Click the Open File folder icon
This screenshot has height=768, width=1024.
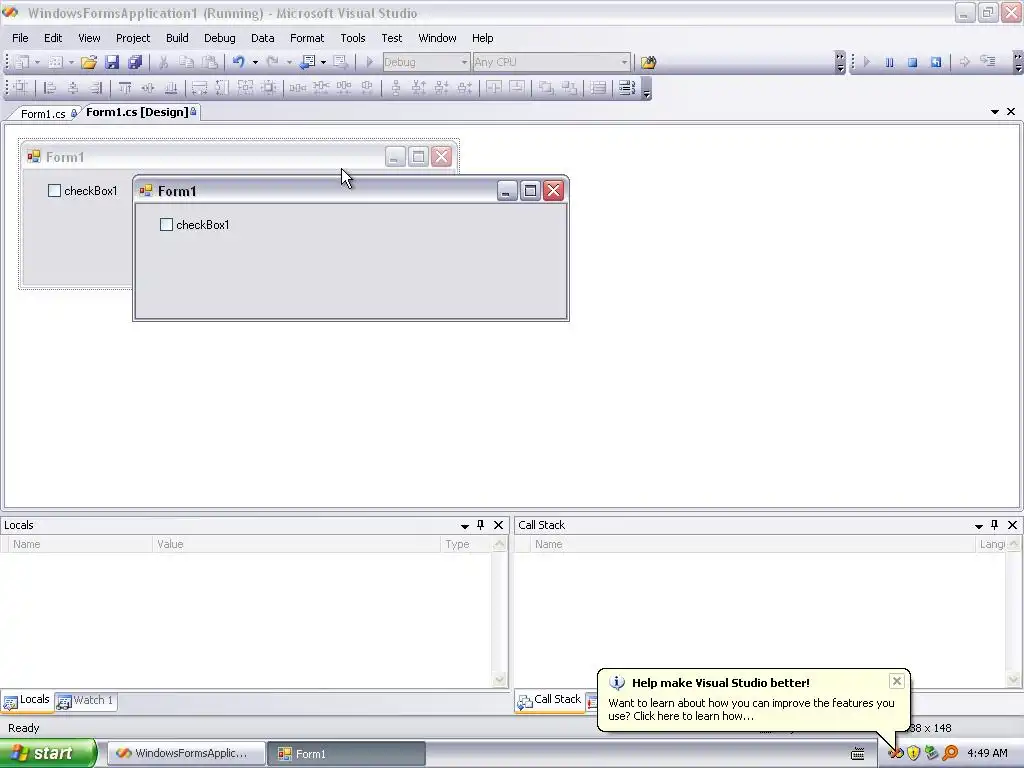coord(89,62)
